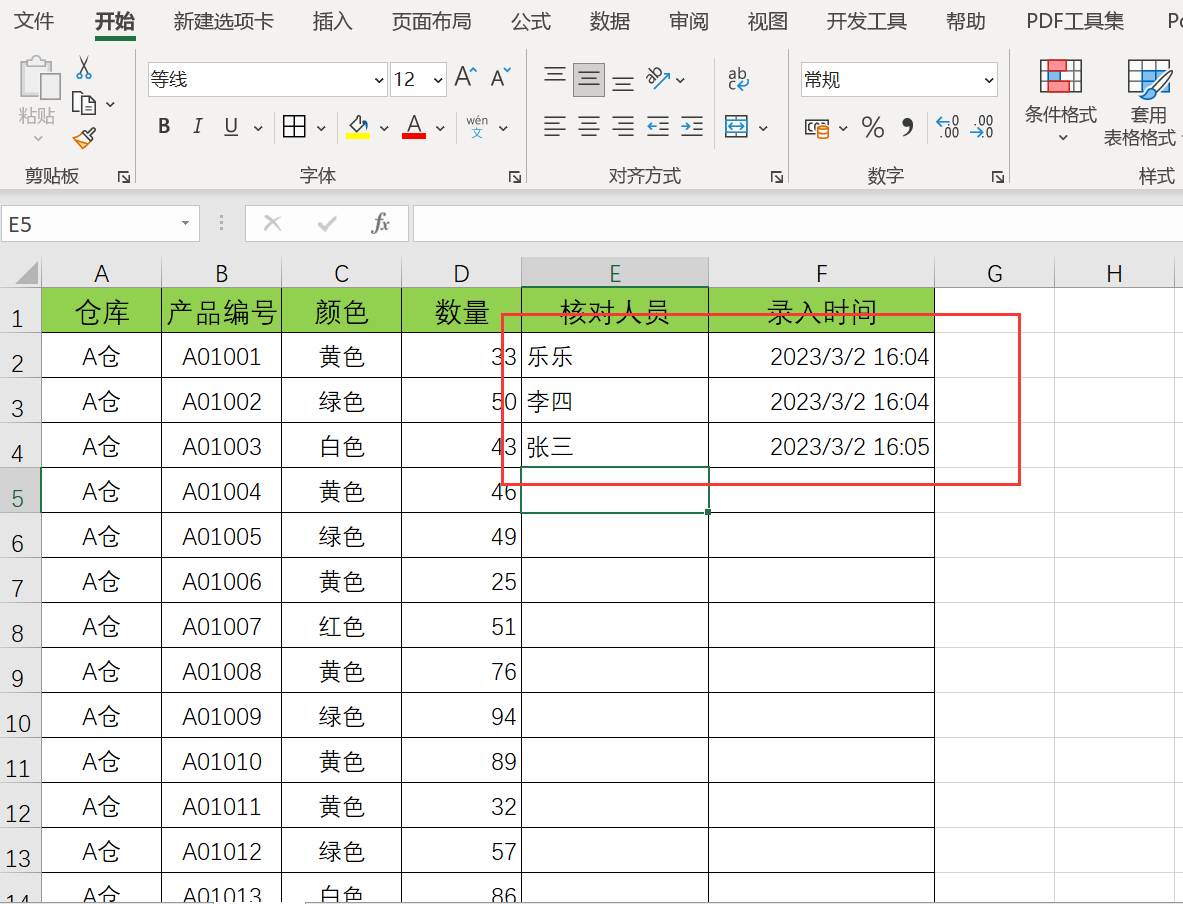Viewport: 1183px width, 904px height.
Task: Increase indent icon
Action: coord(692,127)
